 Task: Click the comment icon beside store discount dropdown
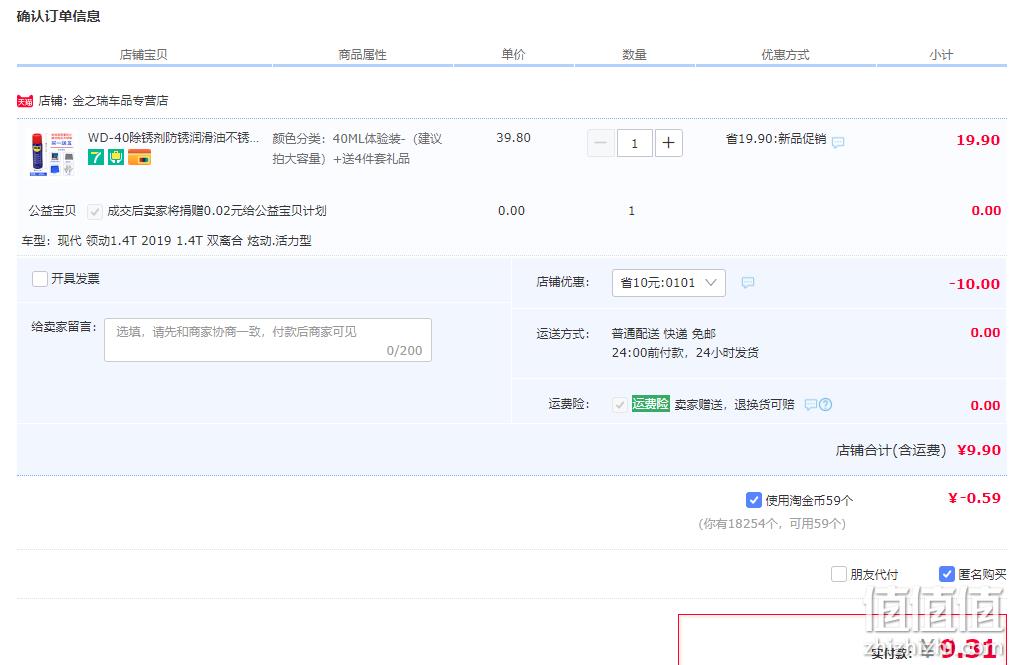point(747,282)
